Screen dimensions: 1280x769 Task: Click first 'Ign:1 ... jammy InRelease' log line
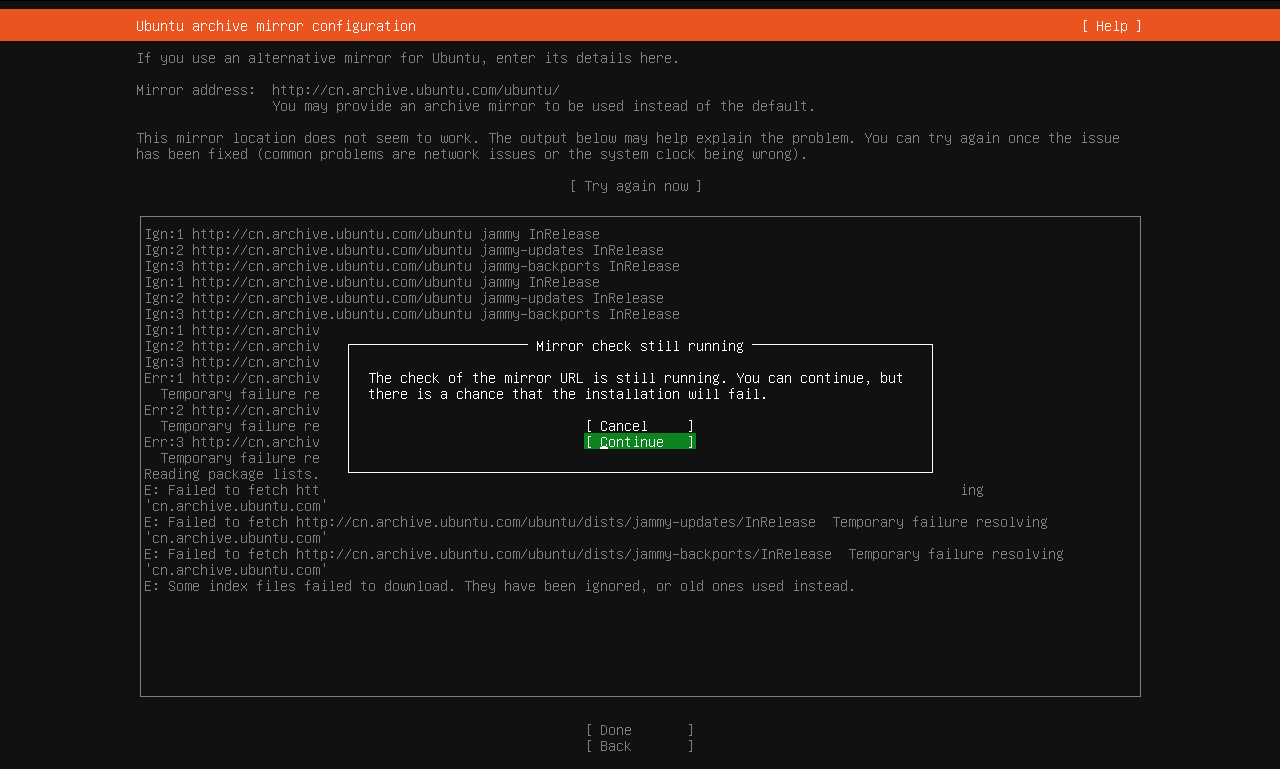point(372,234)
